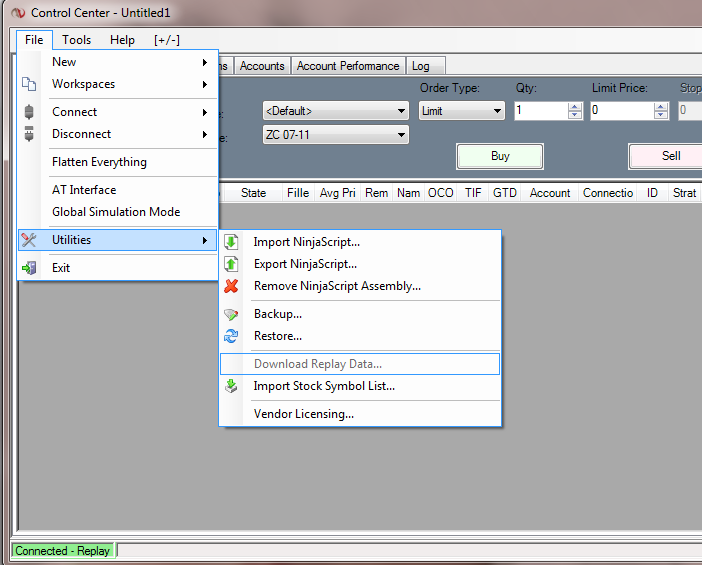
Task: Click the Stop price input field
Action: pos(690,111)
